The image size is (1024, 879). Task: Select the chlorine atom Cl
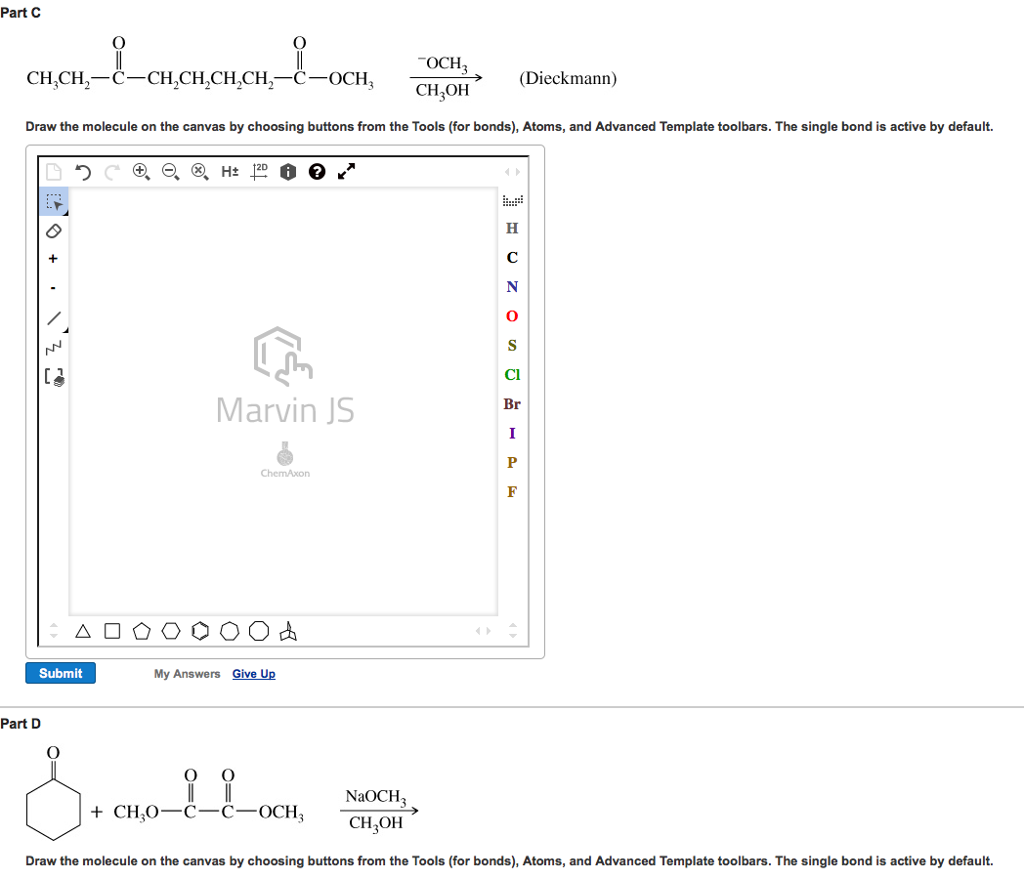coord(512,375)
